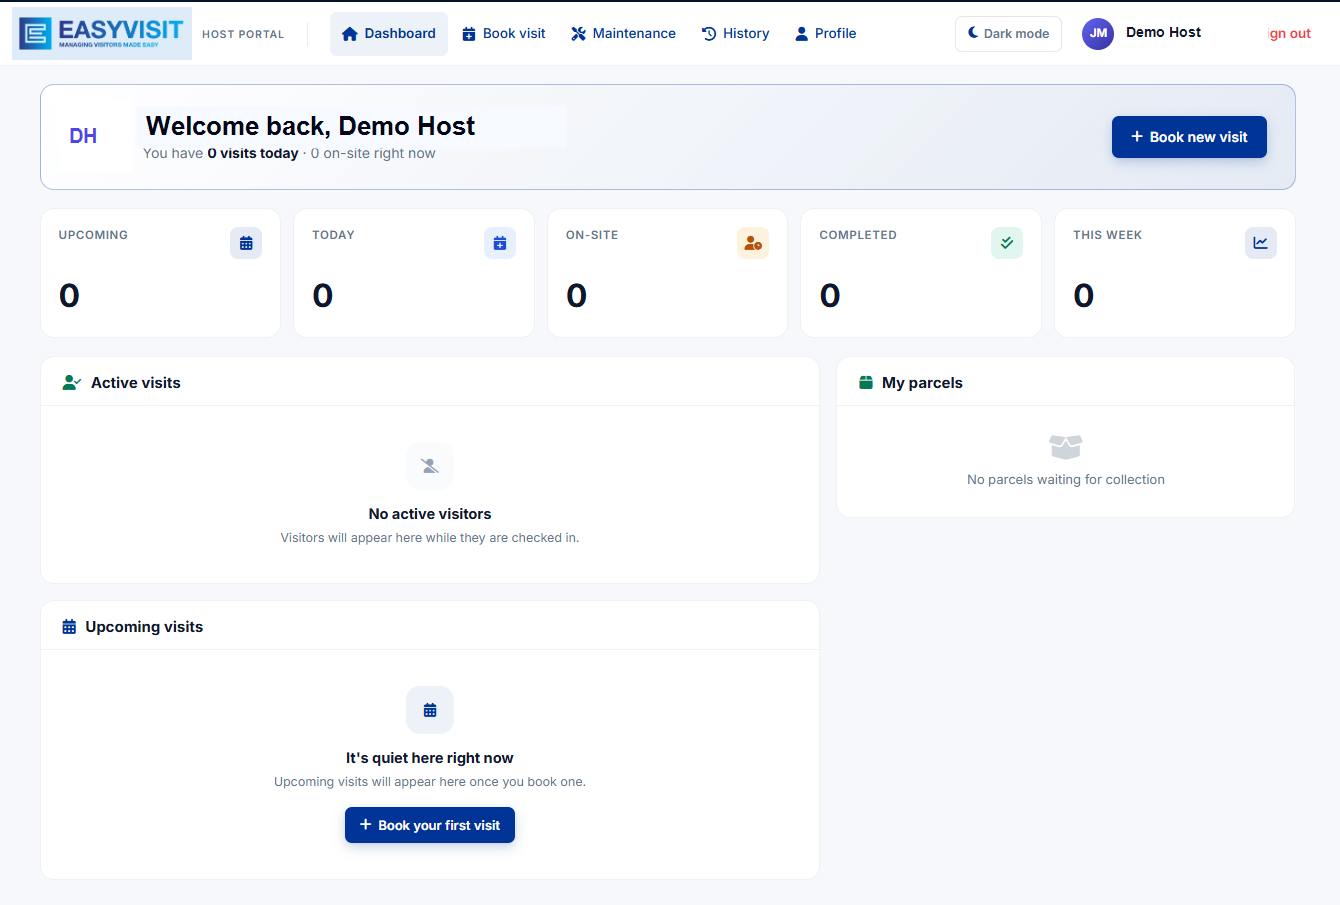Viewport: 1340px width, 905px height.
Task: Click the On-site card person icon
Action: pos(753,243)
